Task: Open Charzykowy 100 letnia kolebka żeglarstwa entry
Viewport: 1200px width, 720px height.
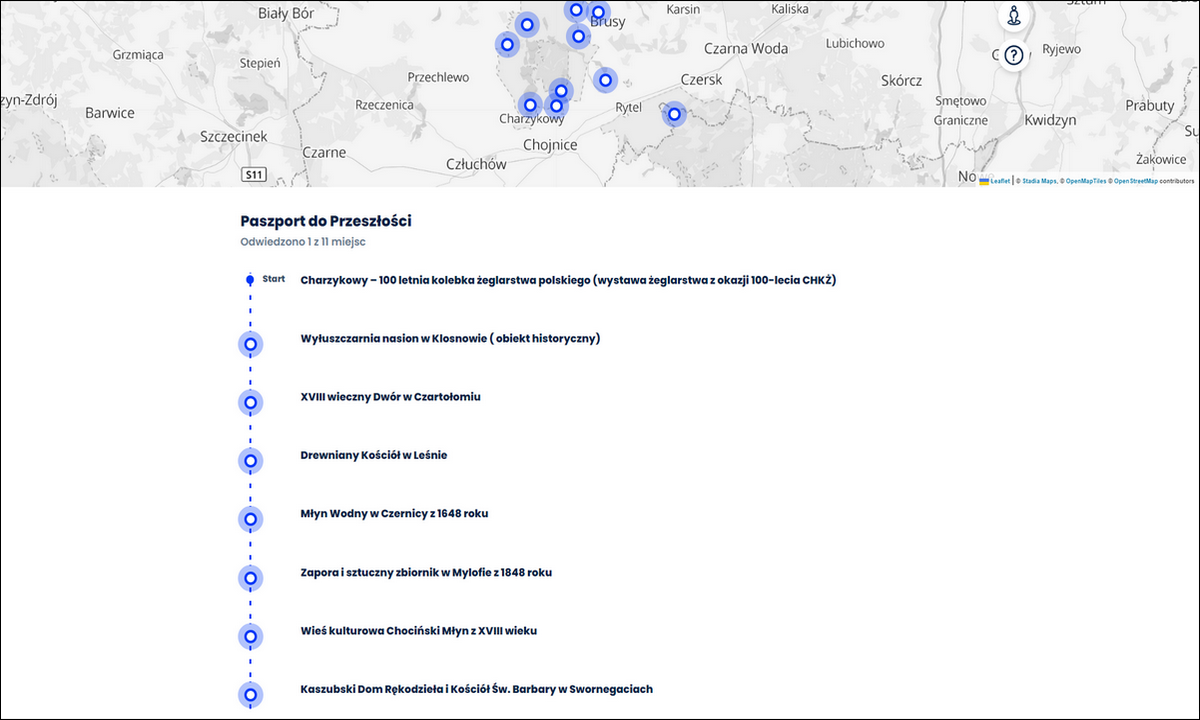Action: (567, 280)
